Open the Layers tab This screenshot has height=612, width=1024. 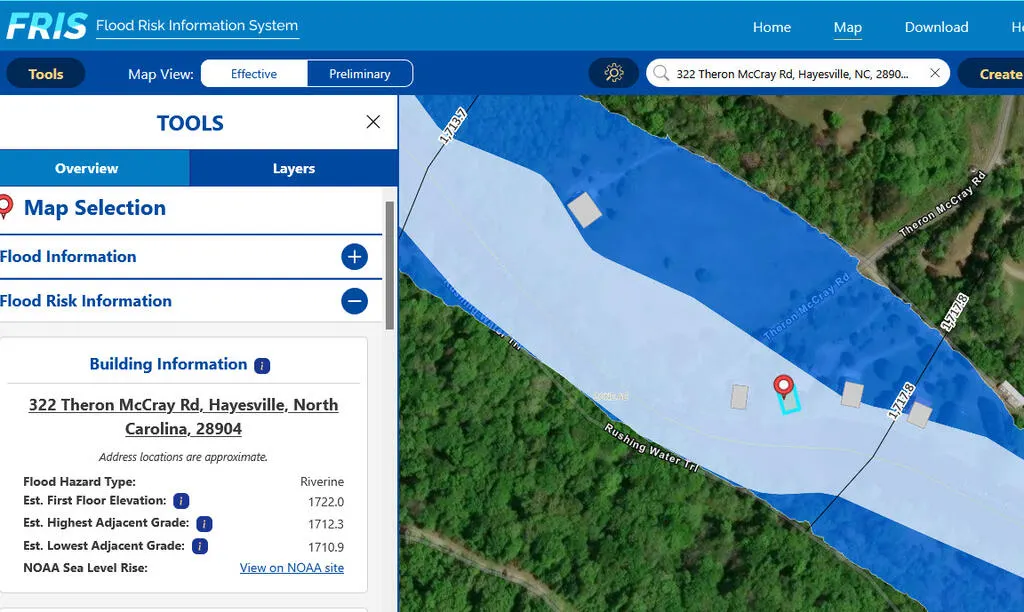click(294, 169)
